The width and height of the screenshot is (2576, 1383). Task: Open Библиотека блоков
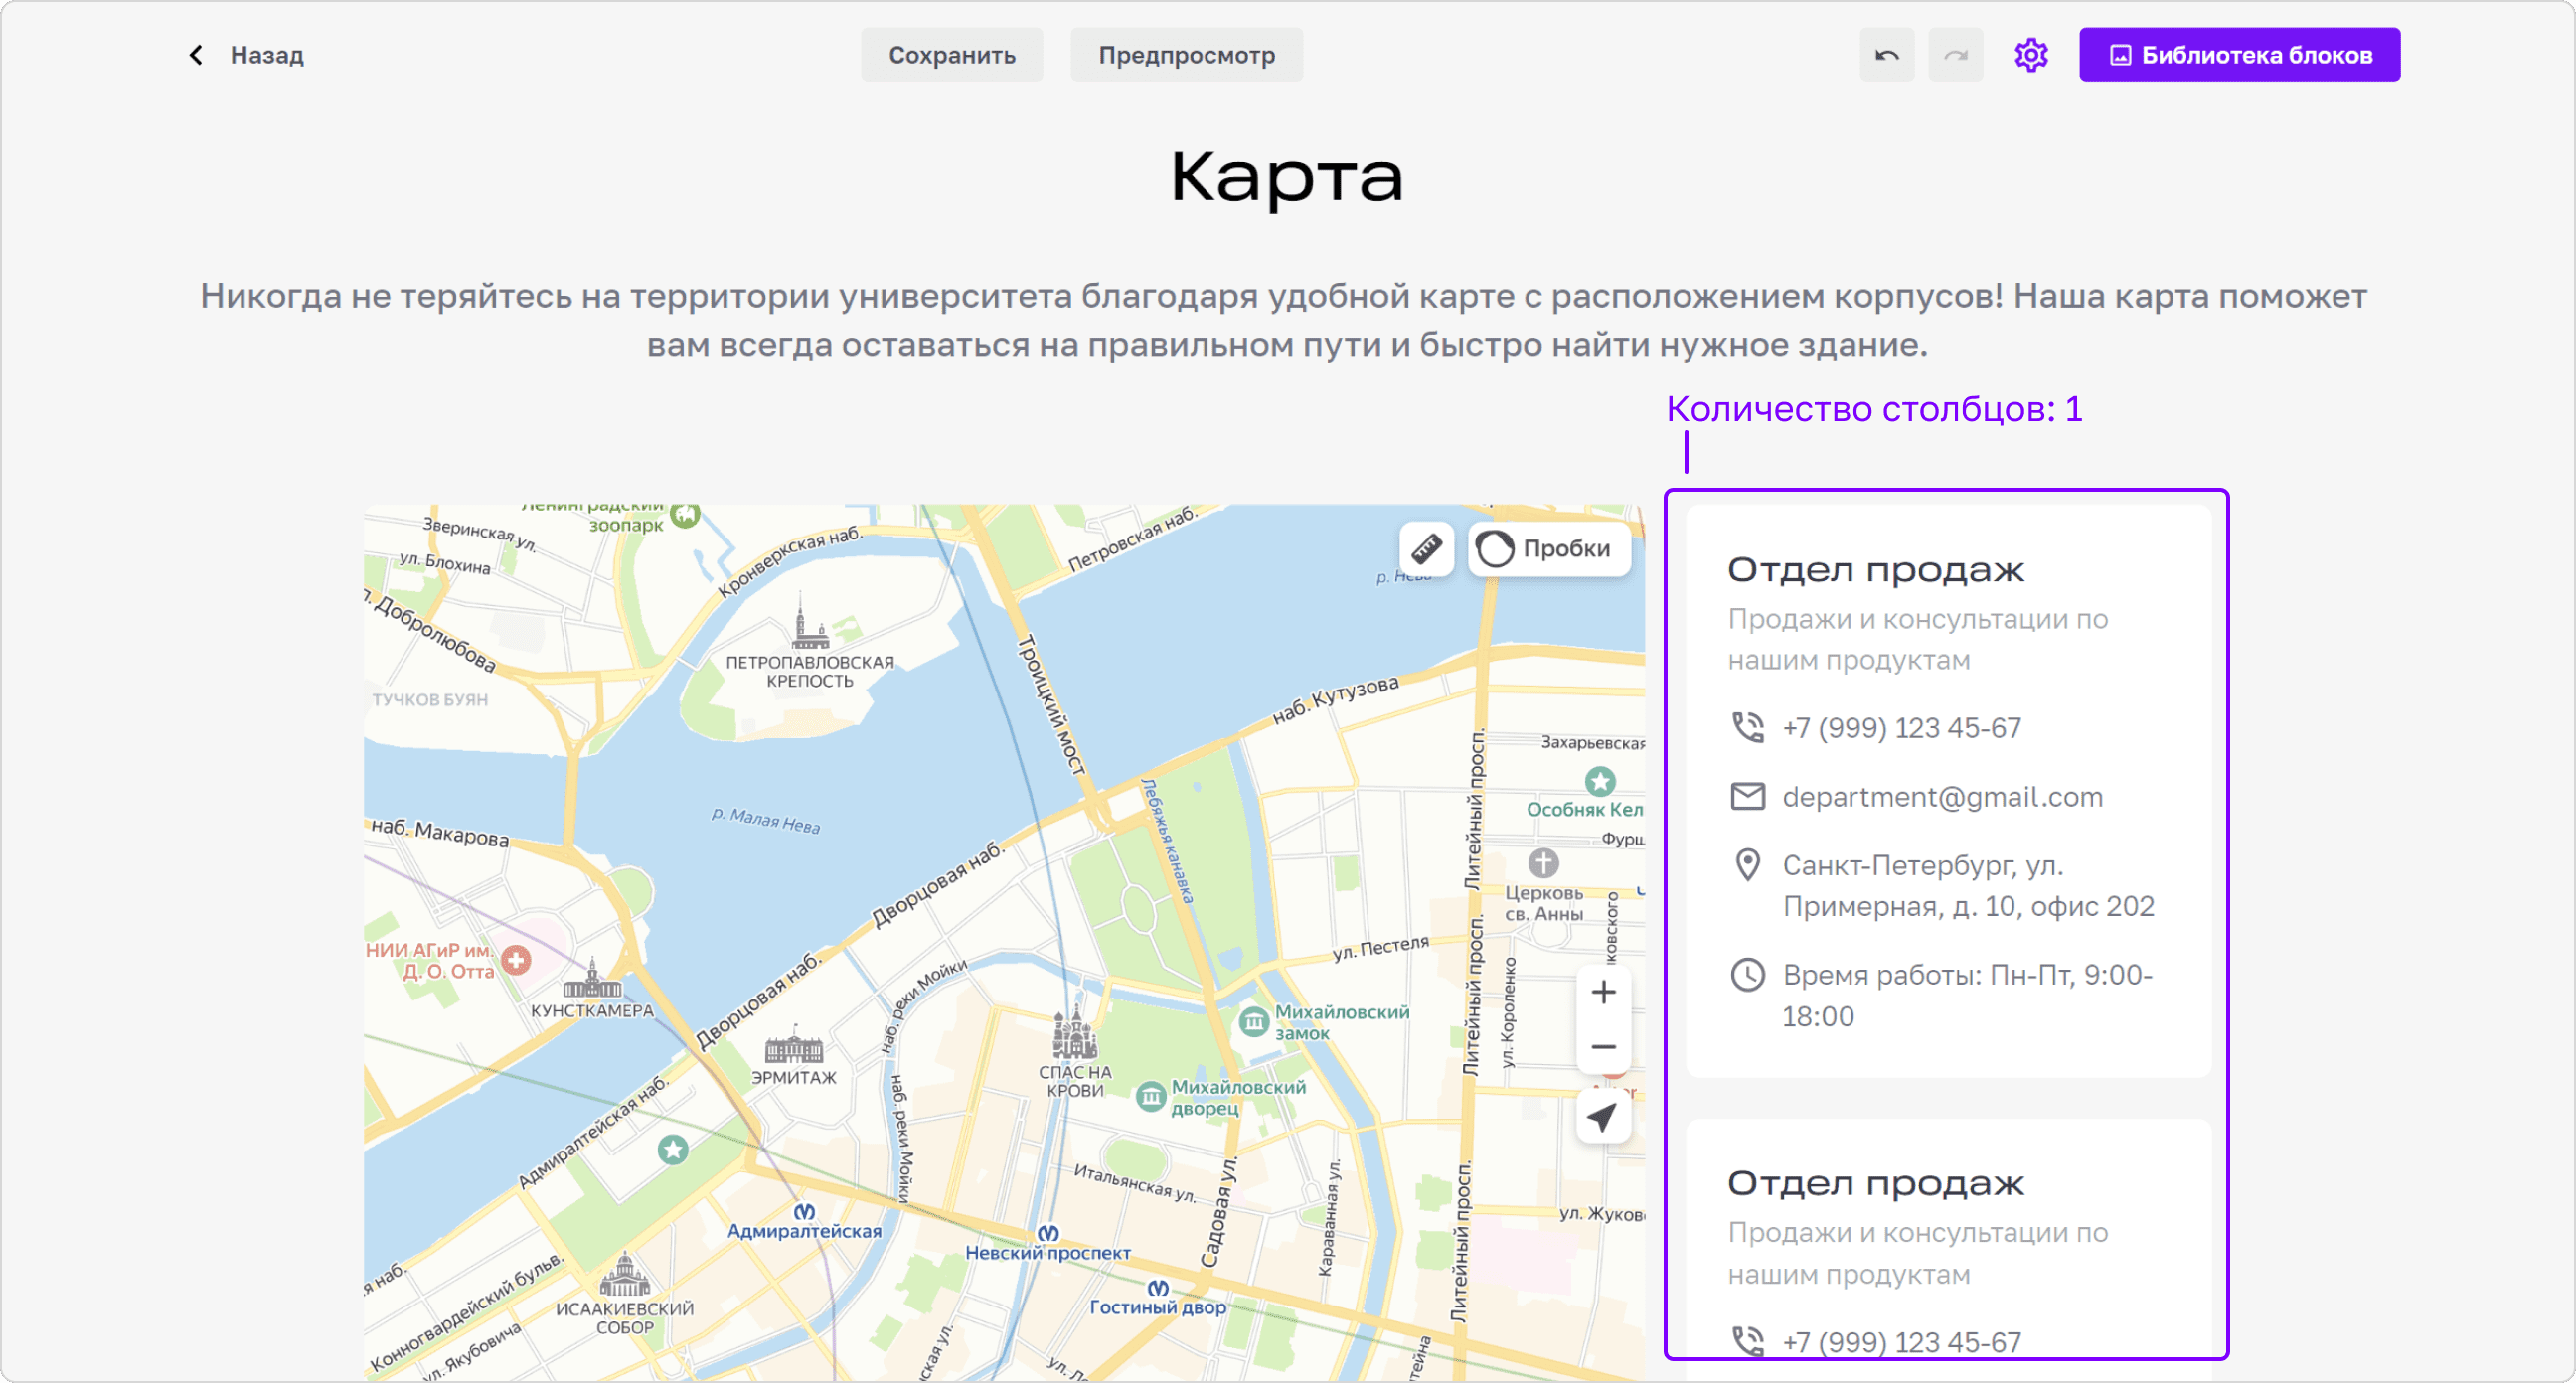[2239, 55]
